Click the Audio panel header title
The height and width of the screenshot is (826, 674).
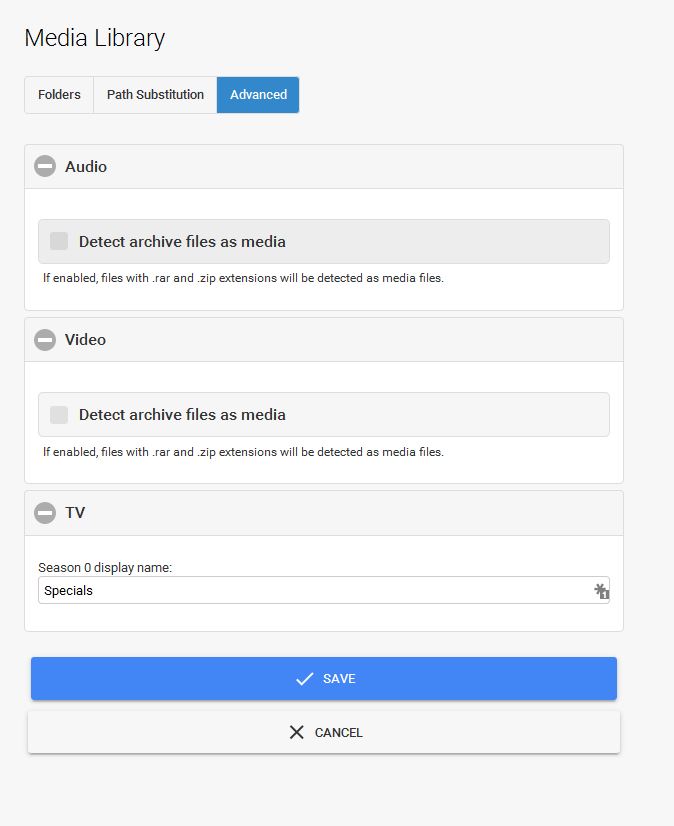click(x=86, y=167)
